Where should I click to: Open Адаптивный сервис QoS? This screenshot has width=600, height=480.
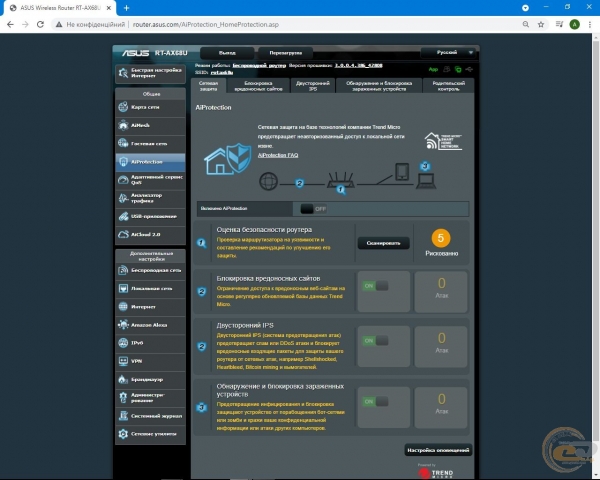click(x=150, y=180)
